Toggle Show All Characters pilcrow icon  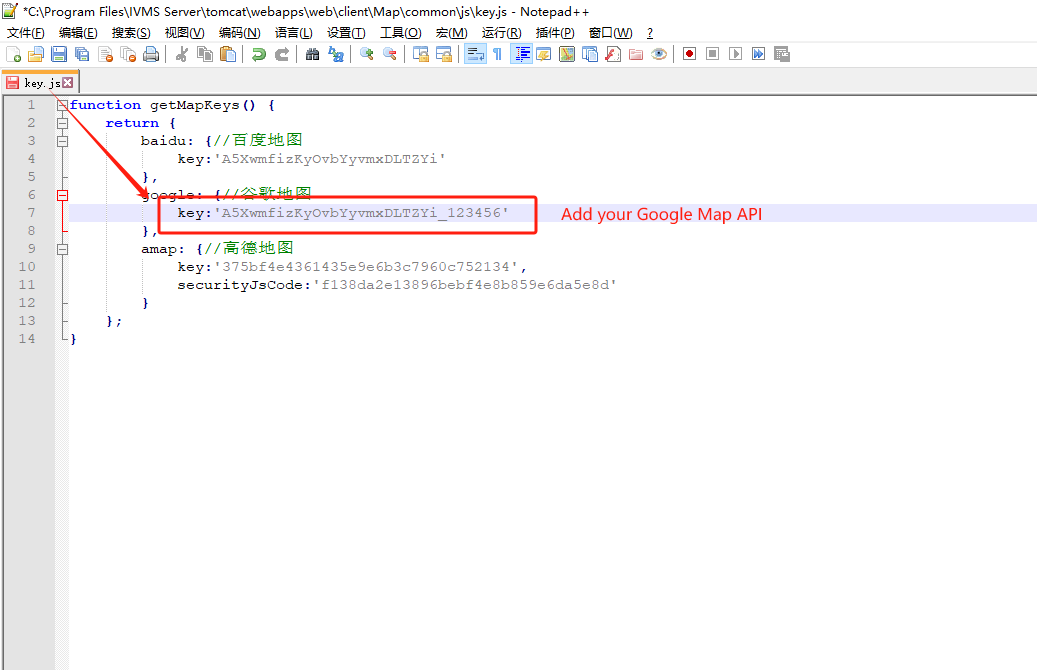click(x=497, y=54)
